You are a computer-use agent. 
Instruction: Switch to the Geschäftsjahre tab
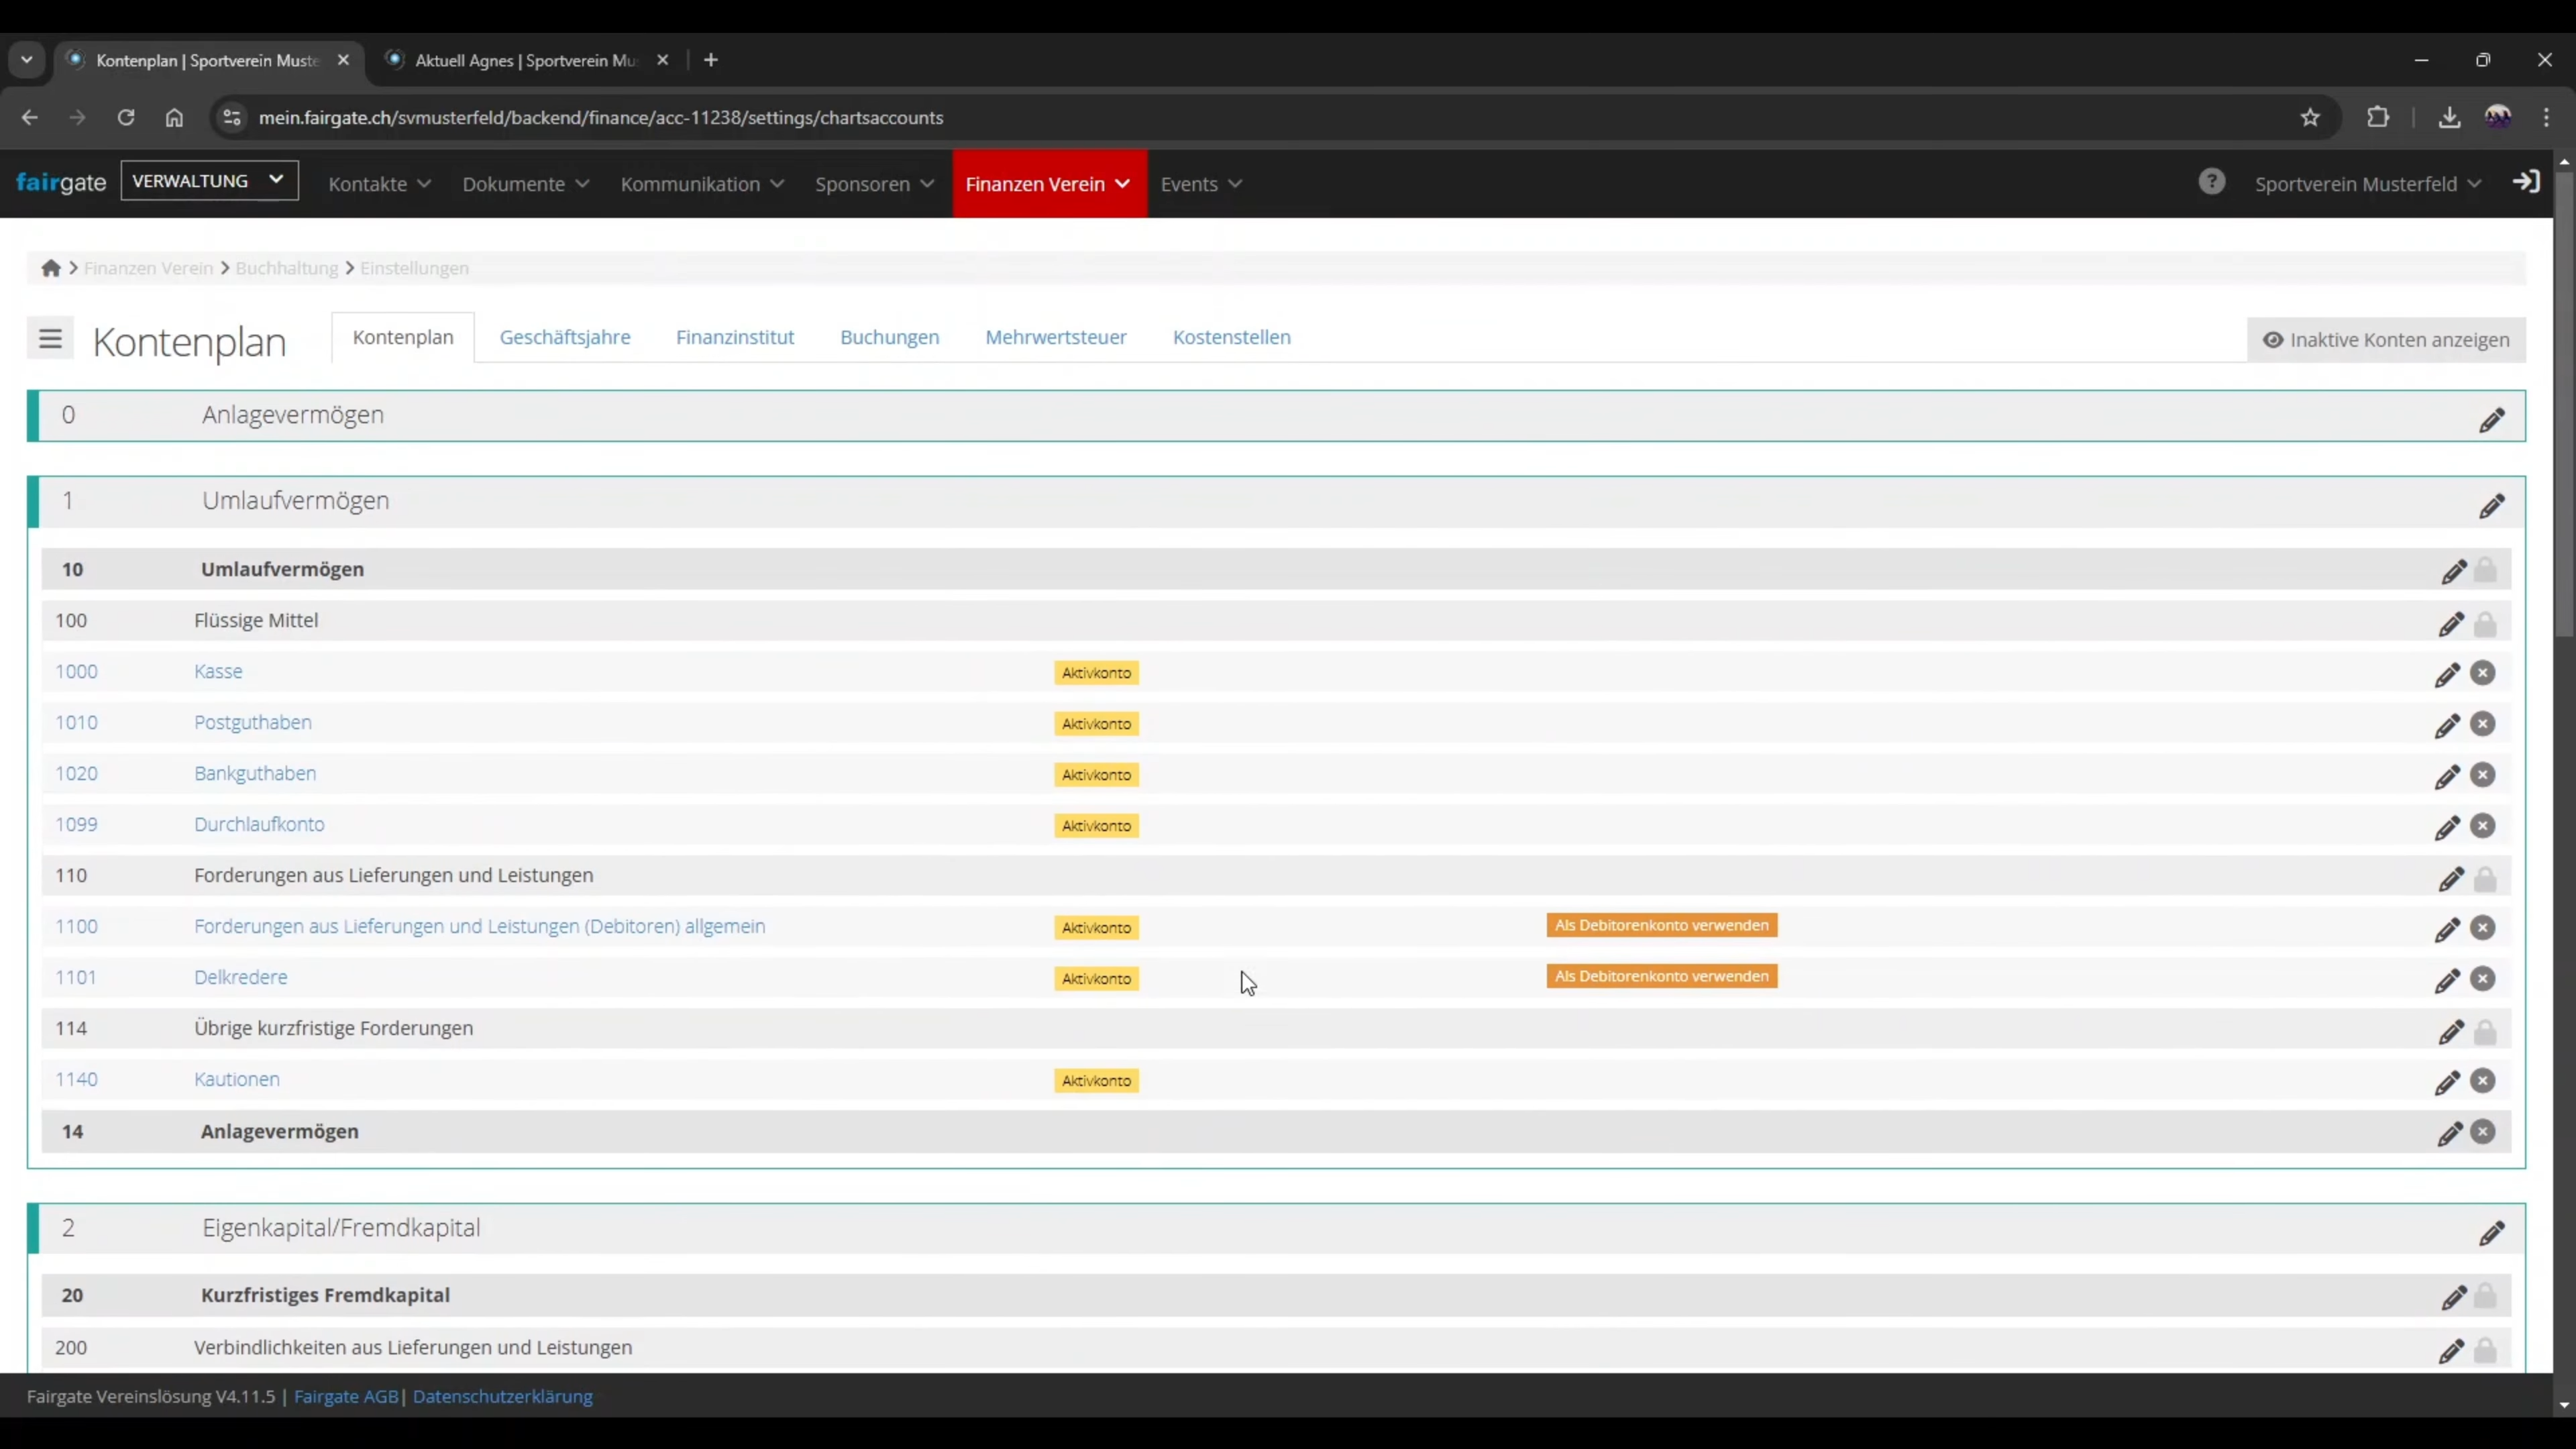point(565,337)
